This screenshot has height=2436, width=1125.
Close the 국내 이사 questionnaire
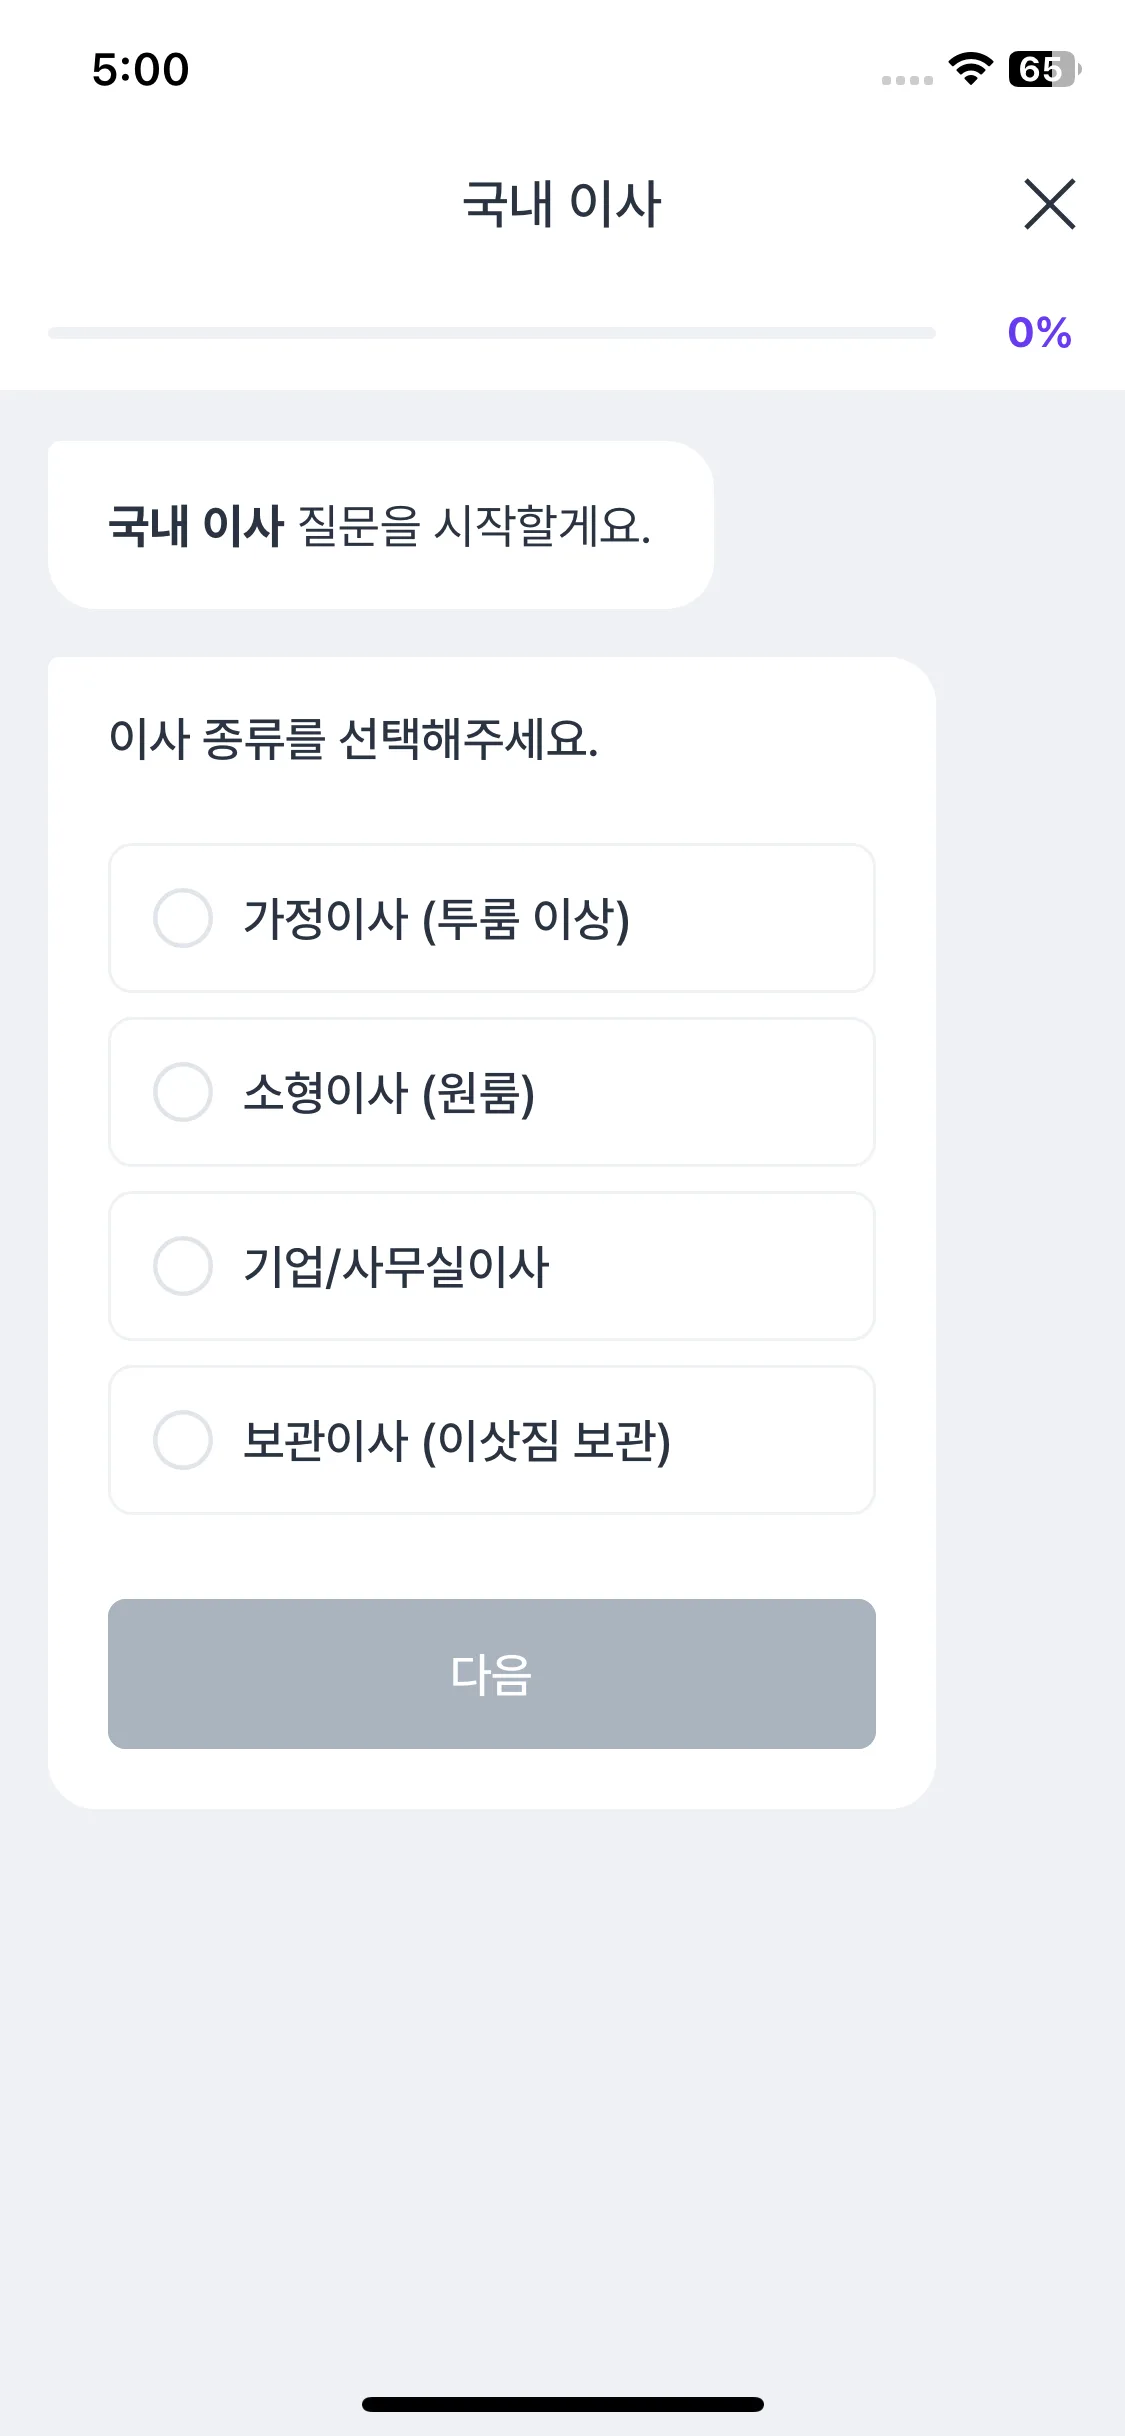click(1049, 204)
